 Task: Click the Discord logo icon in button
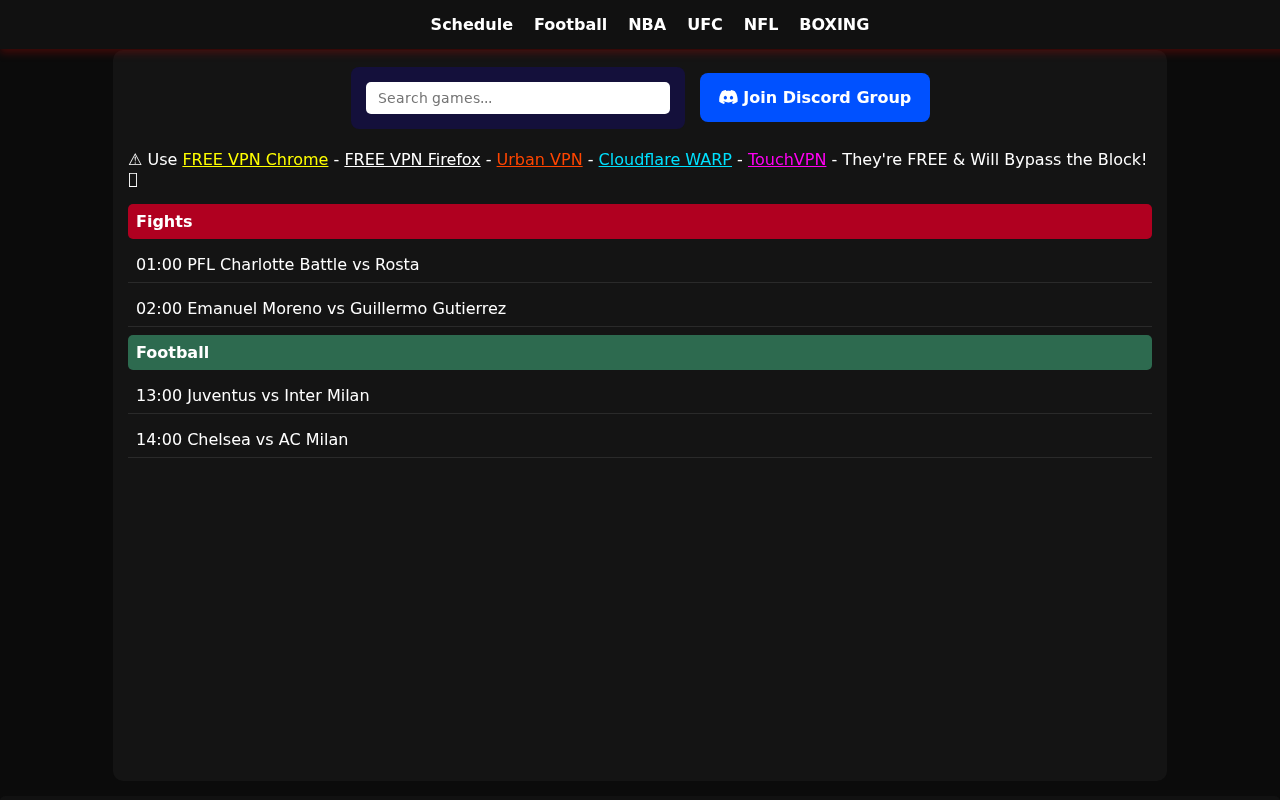[728, 97]
